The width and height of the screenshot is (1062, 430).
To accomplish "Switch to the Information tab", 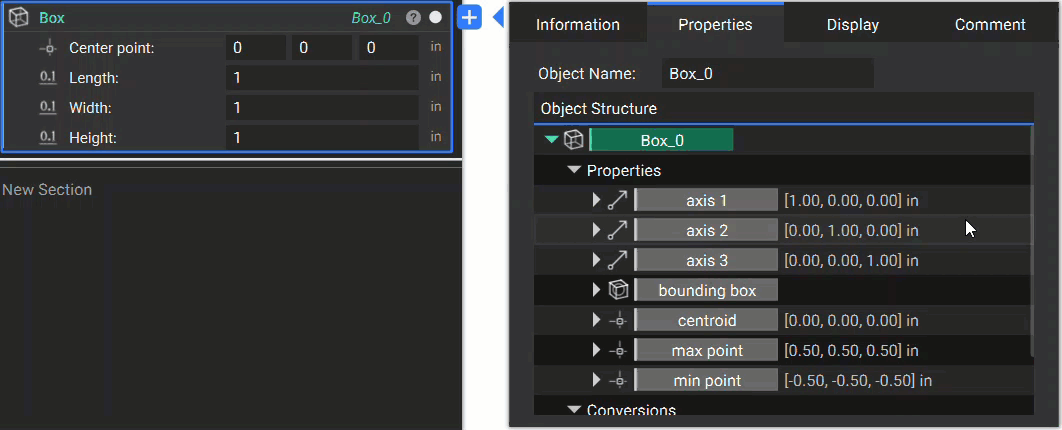I will pyautogui.click(x=578, y=24).
